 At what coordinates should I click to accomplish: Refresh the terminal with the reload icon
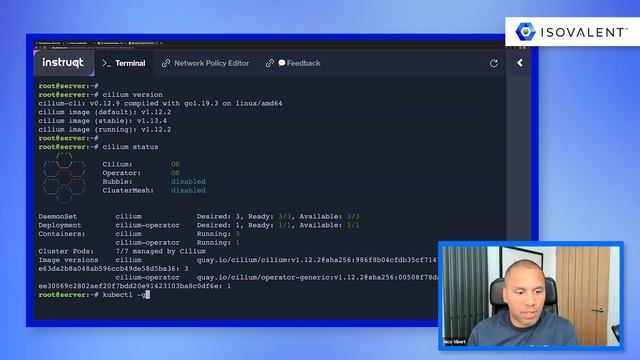493,63
